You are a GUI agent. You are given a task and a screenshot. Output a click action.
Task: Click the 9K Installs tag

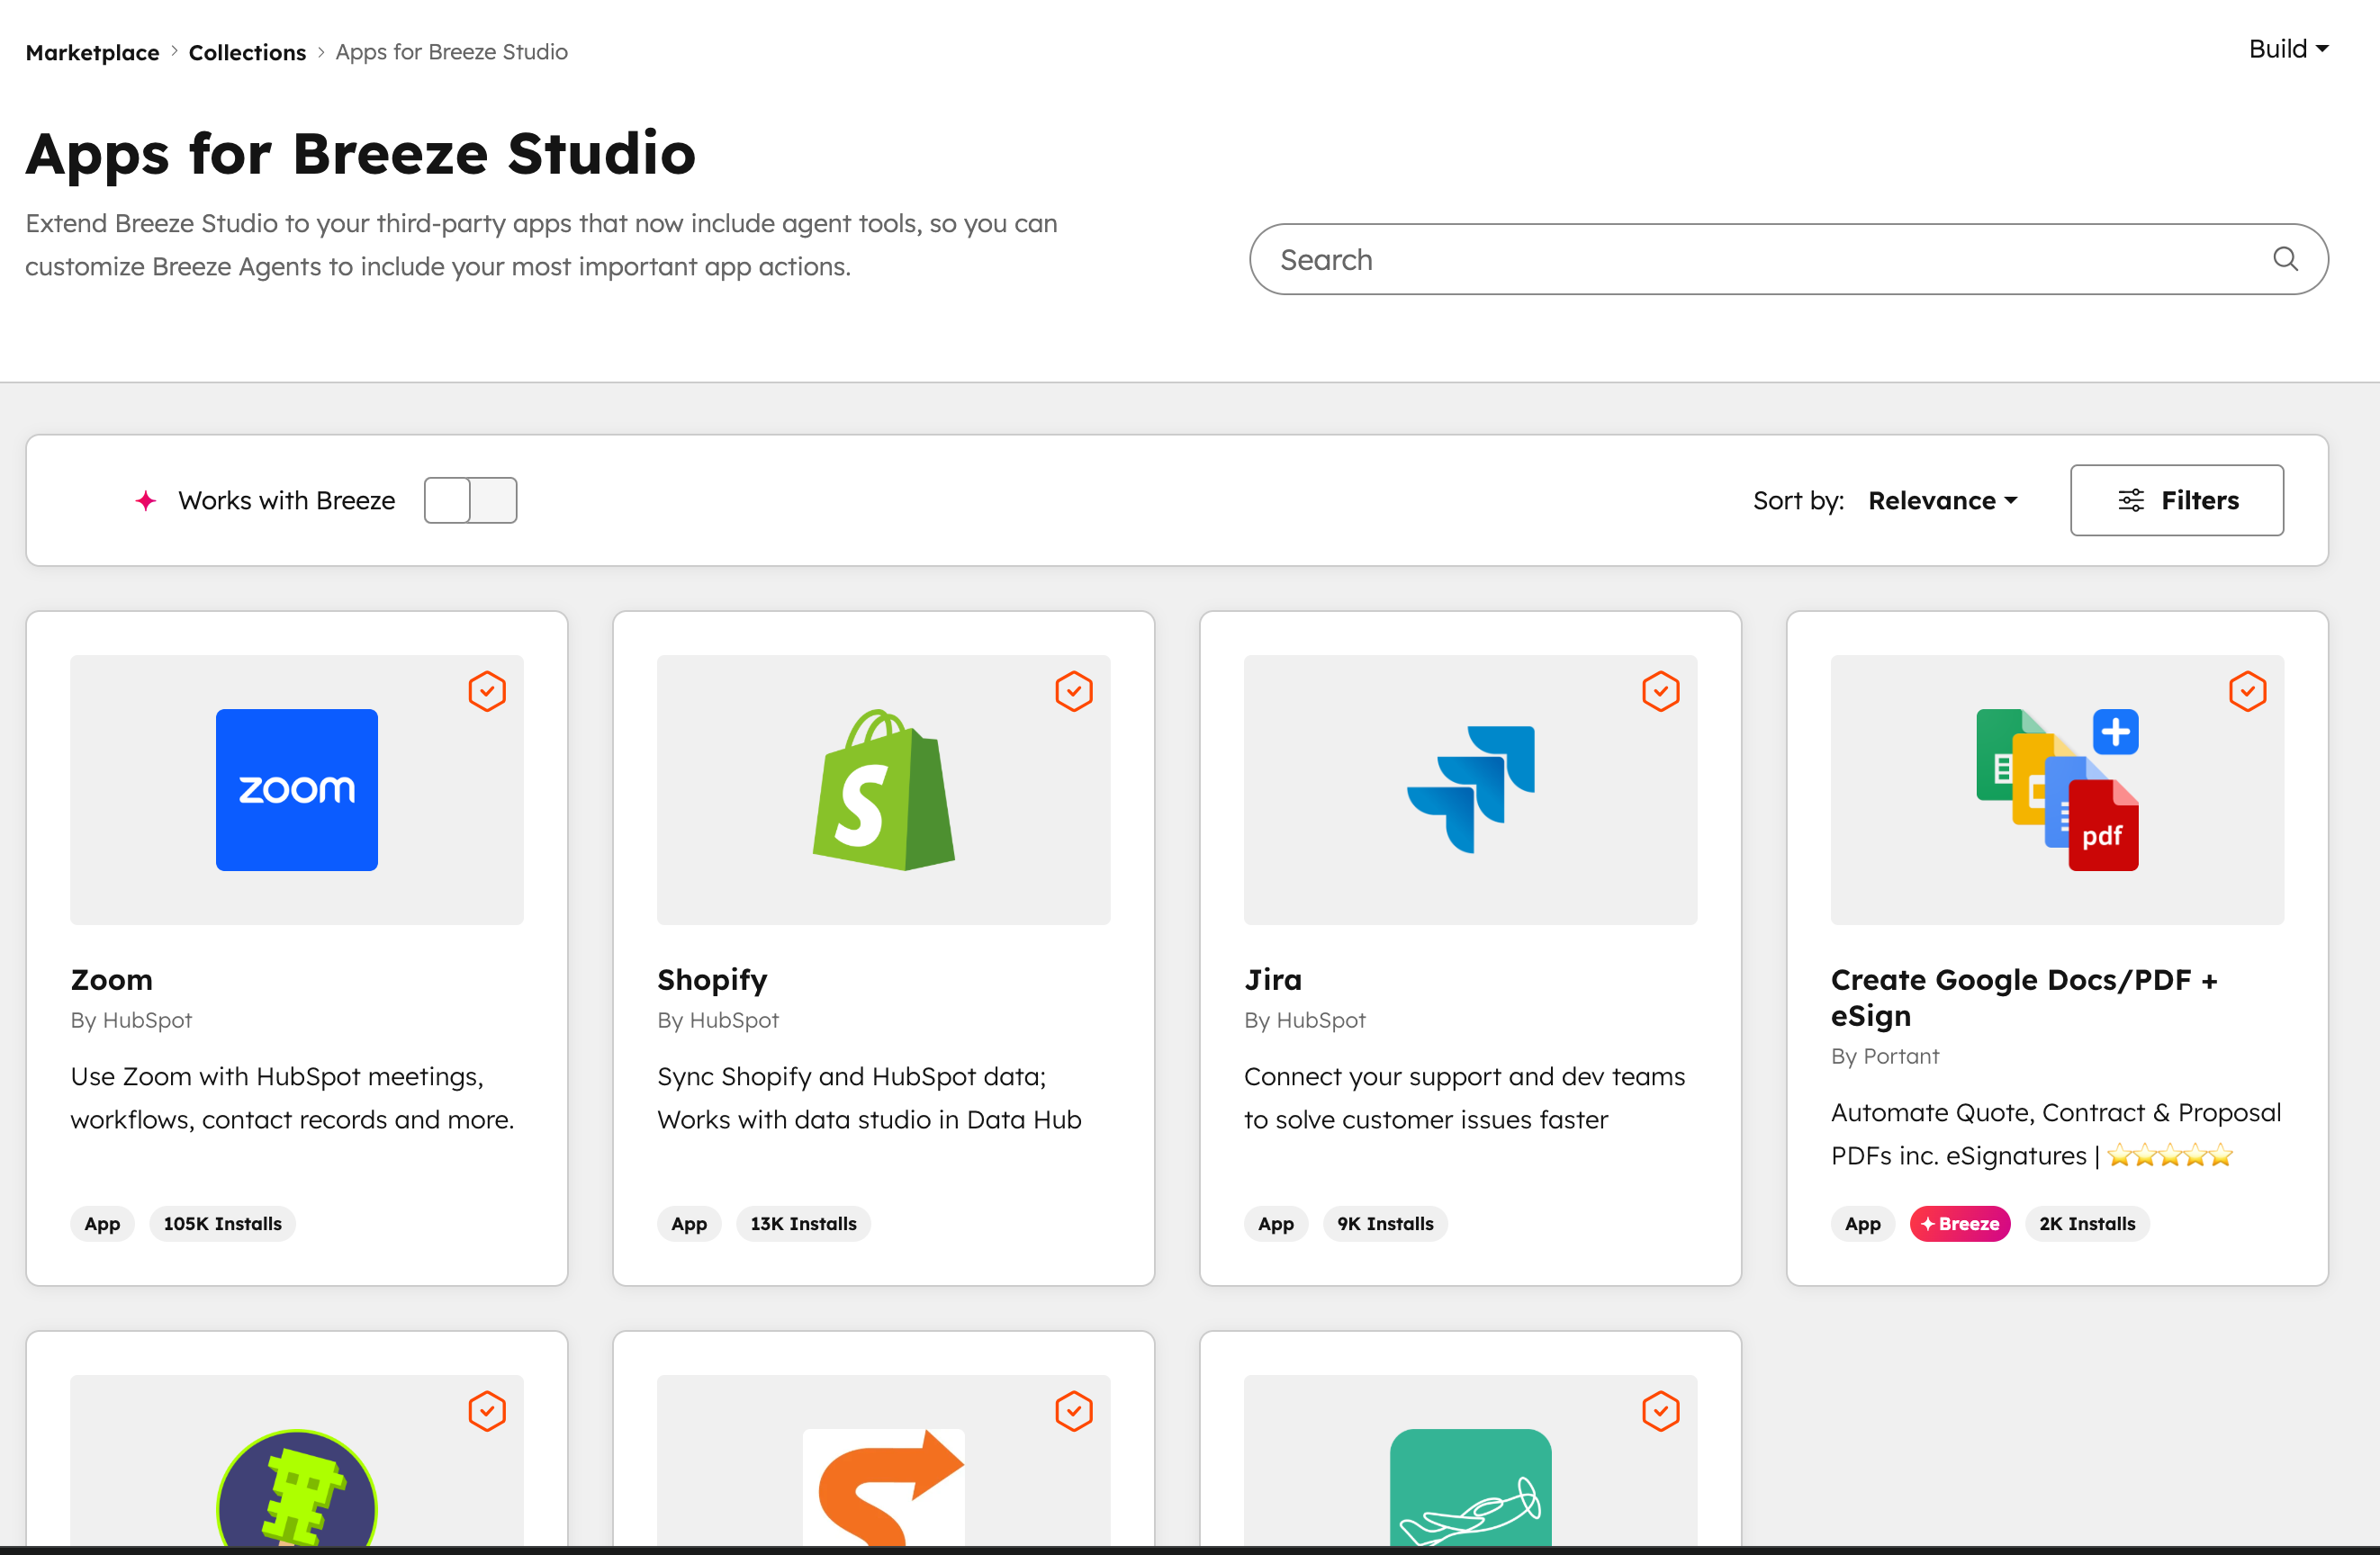[x=1385, y=1223]
